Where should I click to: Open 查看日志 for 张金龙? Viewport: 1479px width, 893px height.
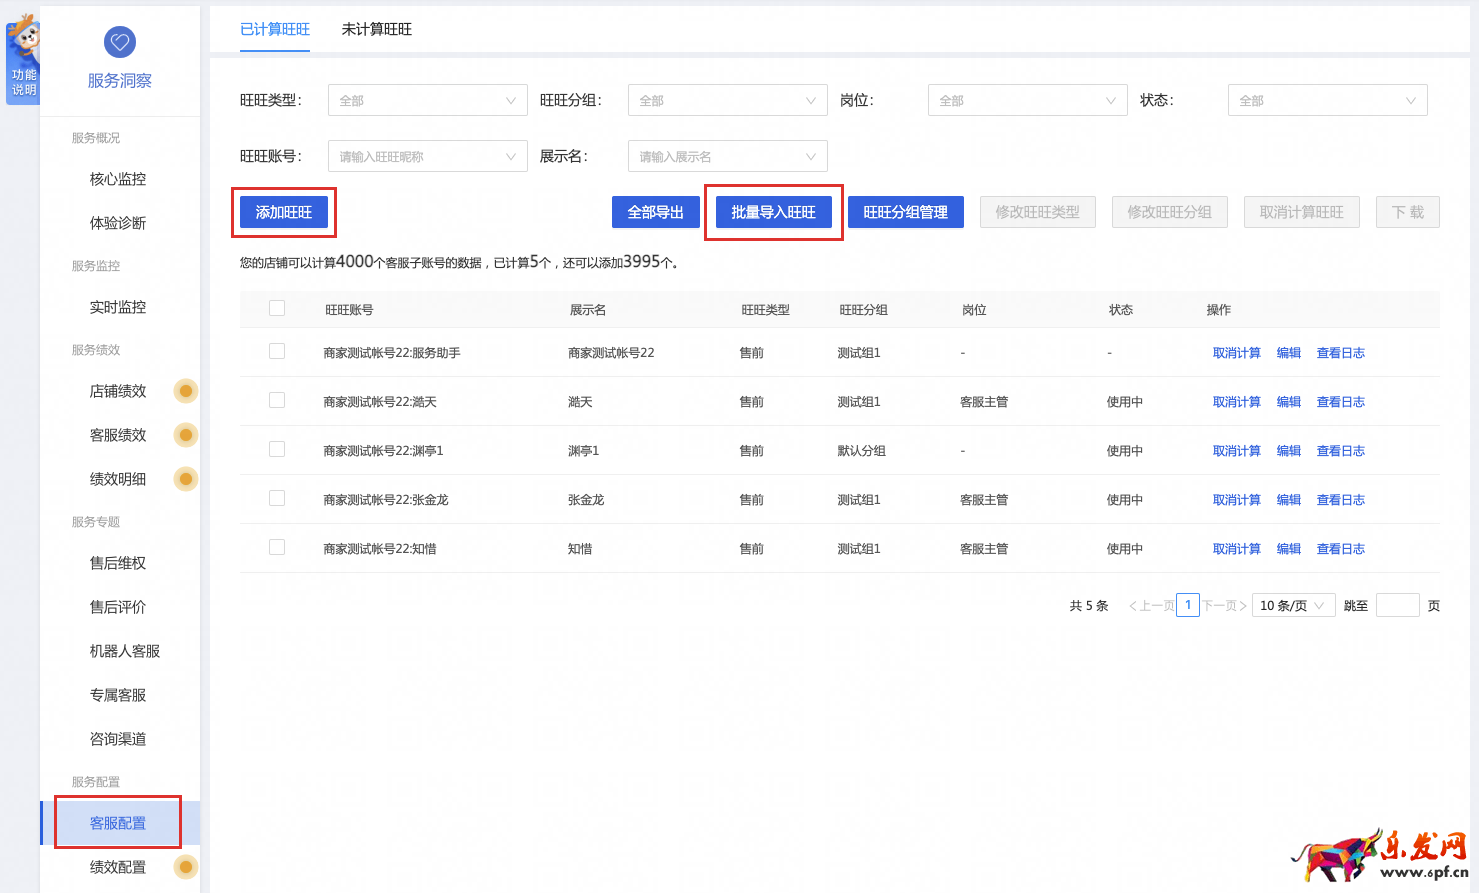(x=1340, y=499)
